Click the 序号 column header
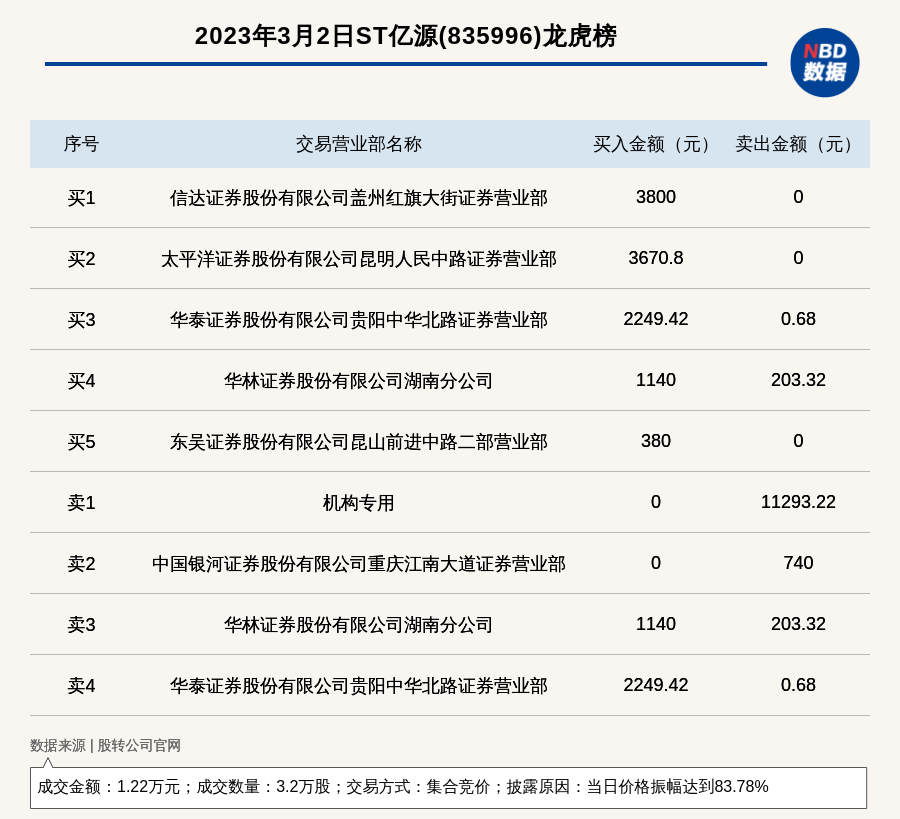 pos(81,144)
